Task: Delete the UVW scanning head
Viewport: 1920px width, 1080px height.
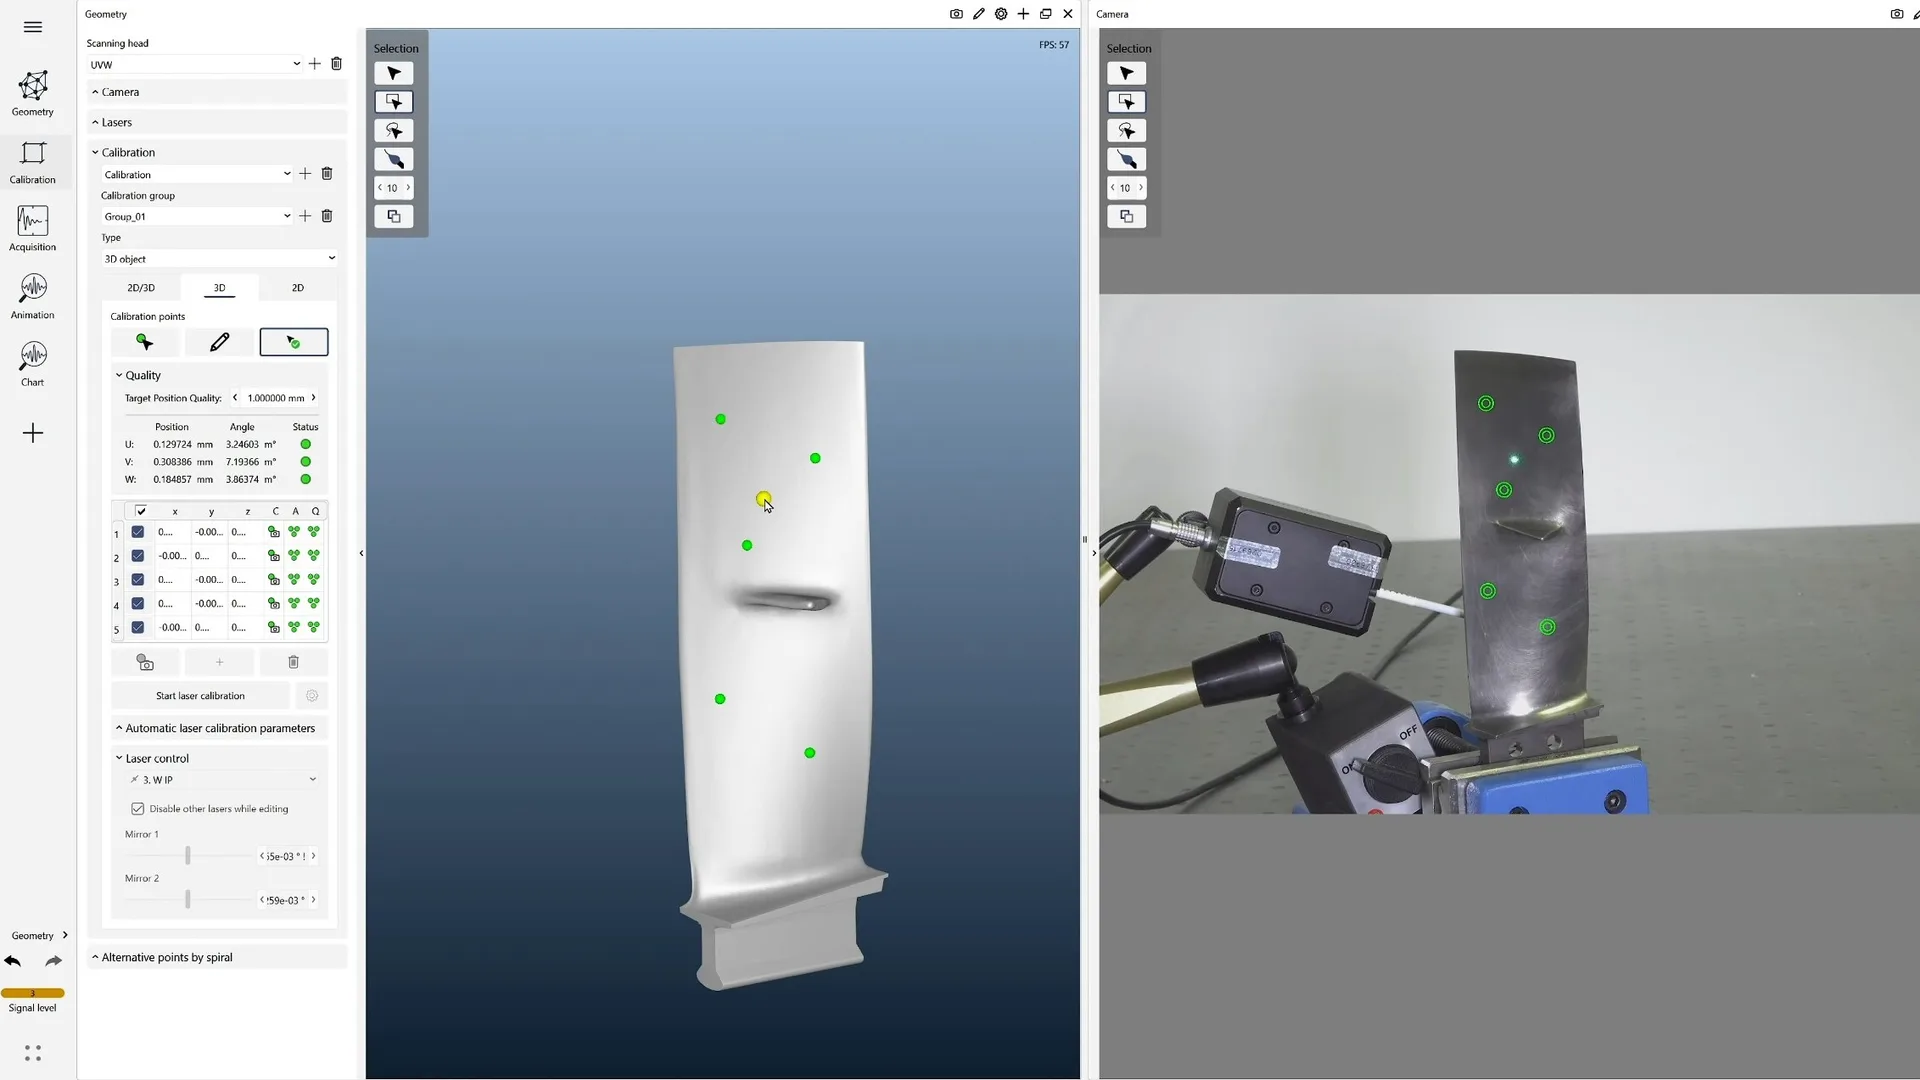Action: pos(337,64)
